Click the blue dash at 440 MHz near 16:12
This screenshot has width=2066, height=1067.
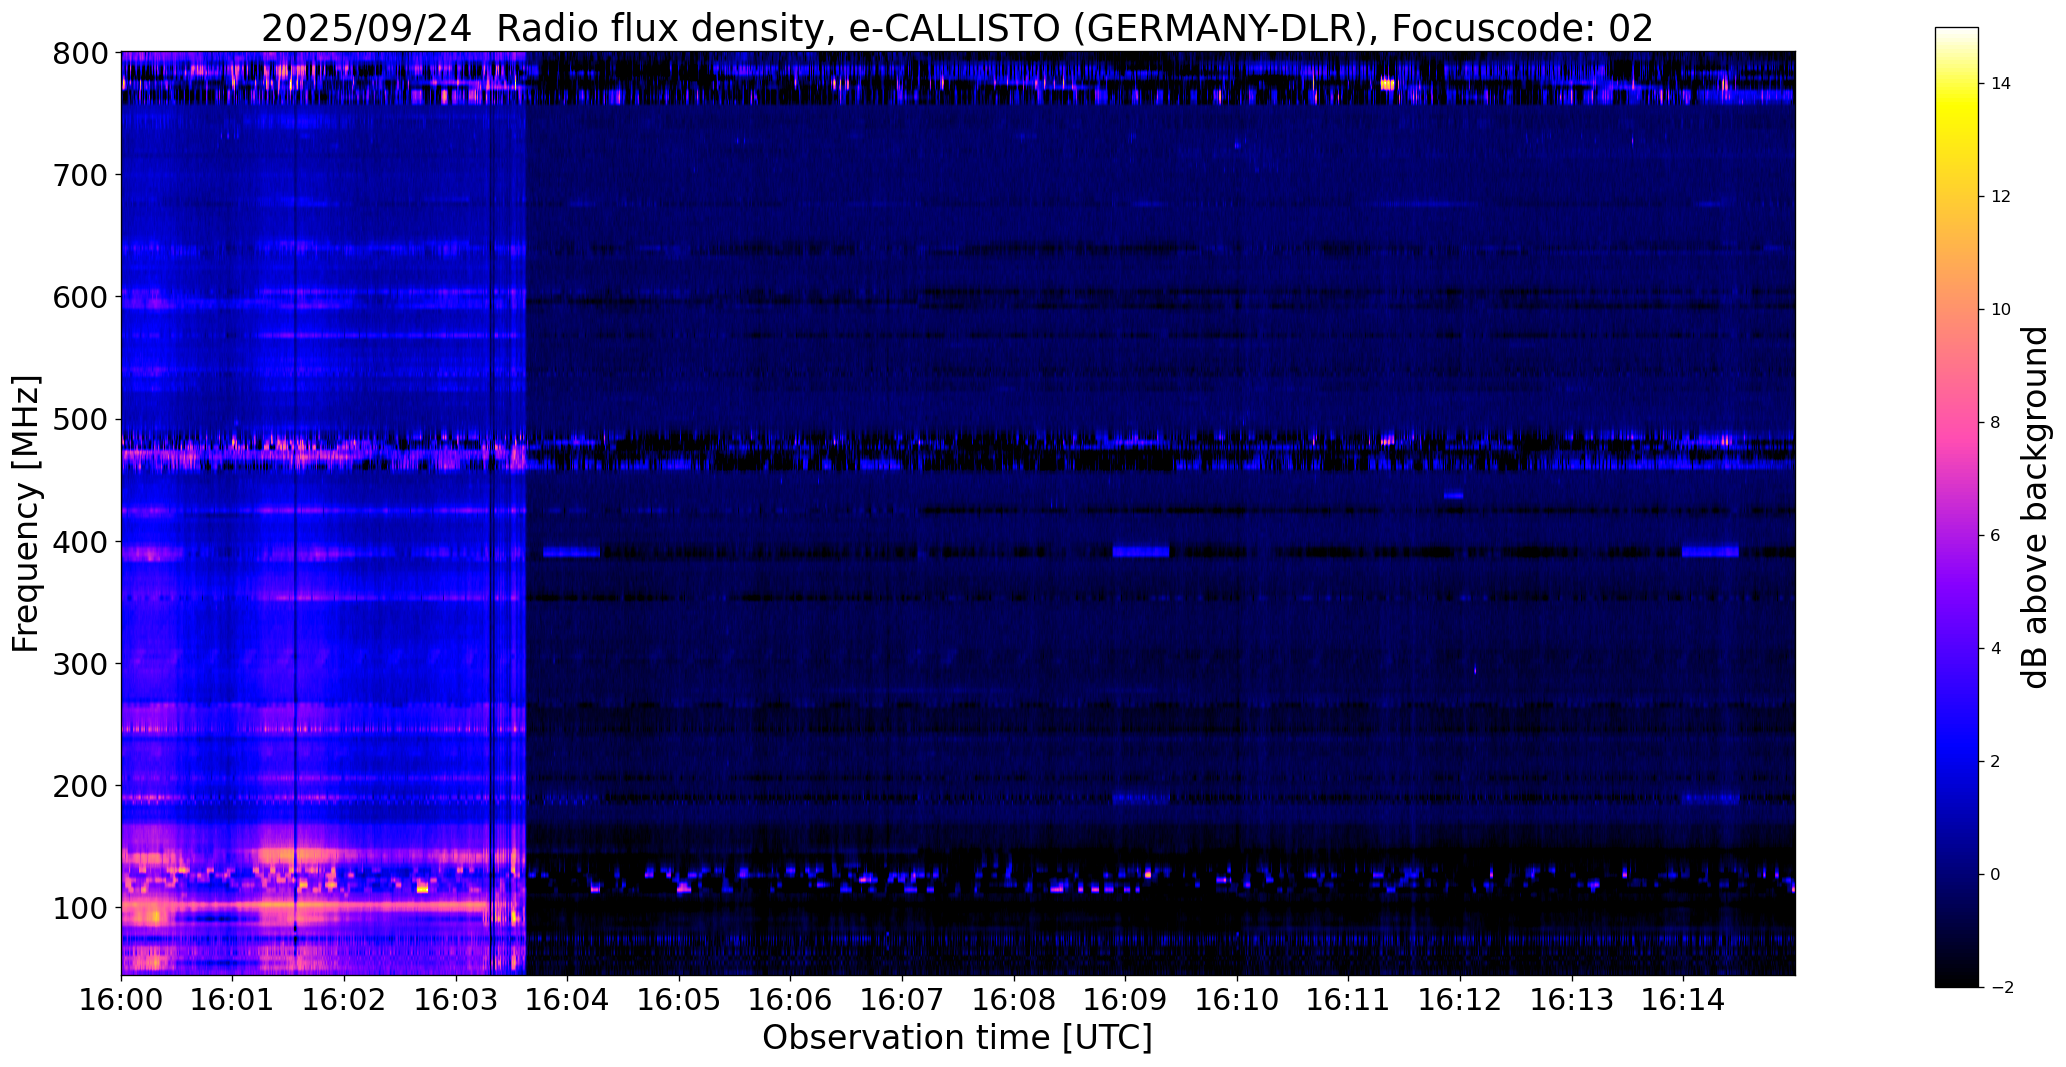coord(1454,495)
